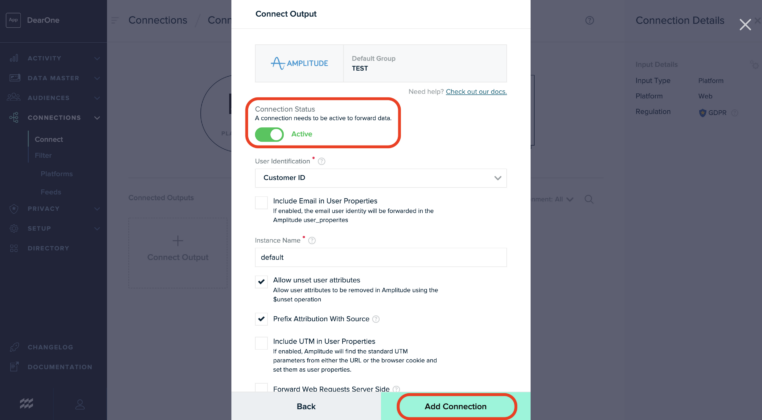The width and height of the screenshot is (762, 420).
Task: Click the Documentation icon in the sidebar
Action: [x=14, y=367]
